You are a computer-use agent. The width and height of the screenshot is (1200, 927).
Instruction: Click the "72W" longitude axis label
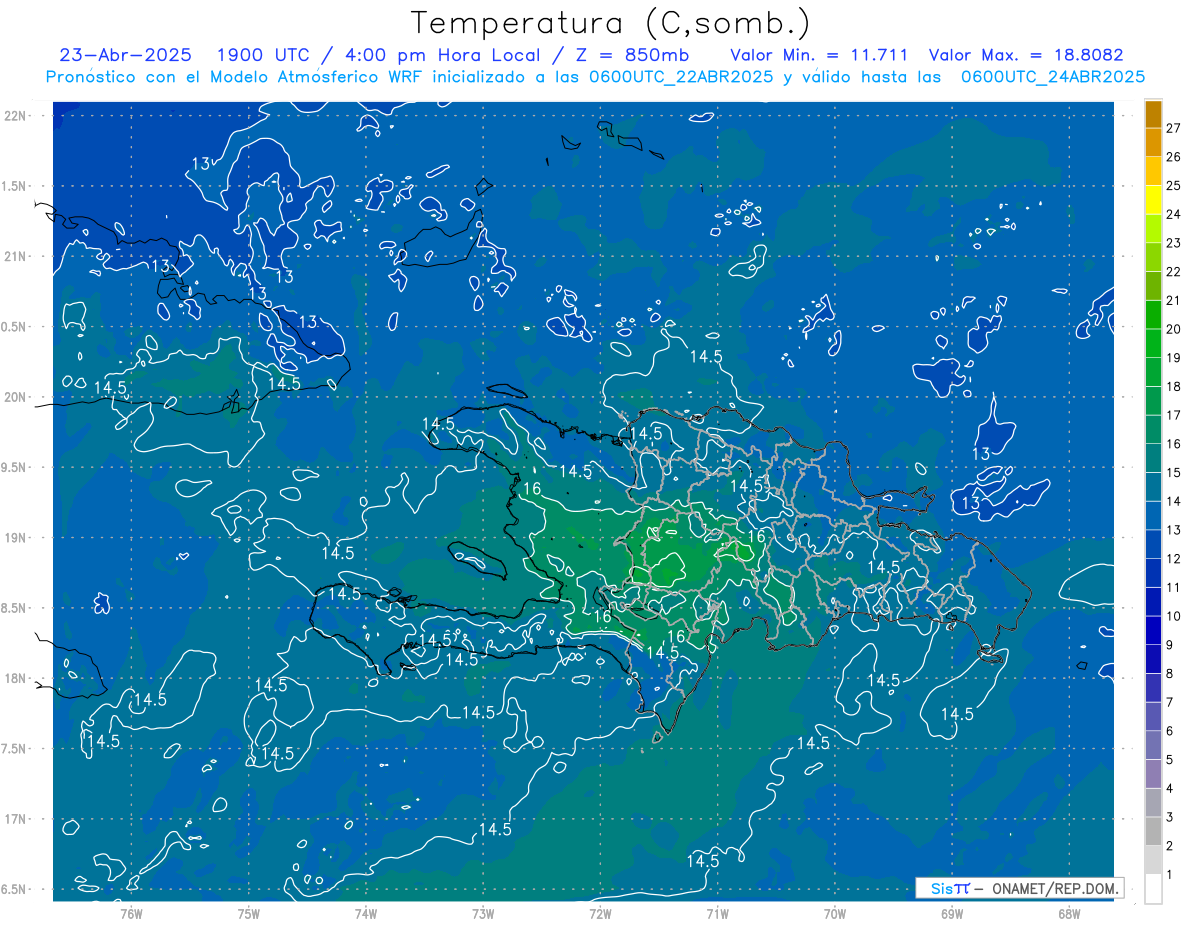pos(600,913)
